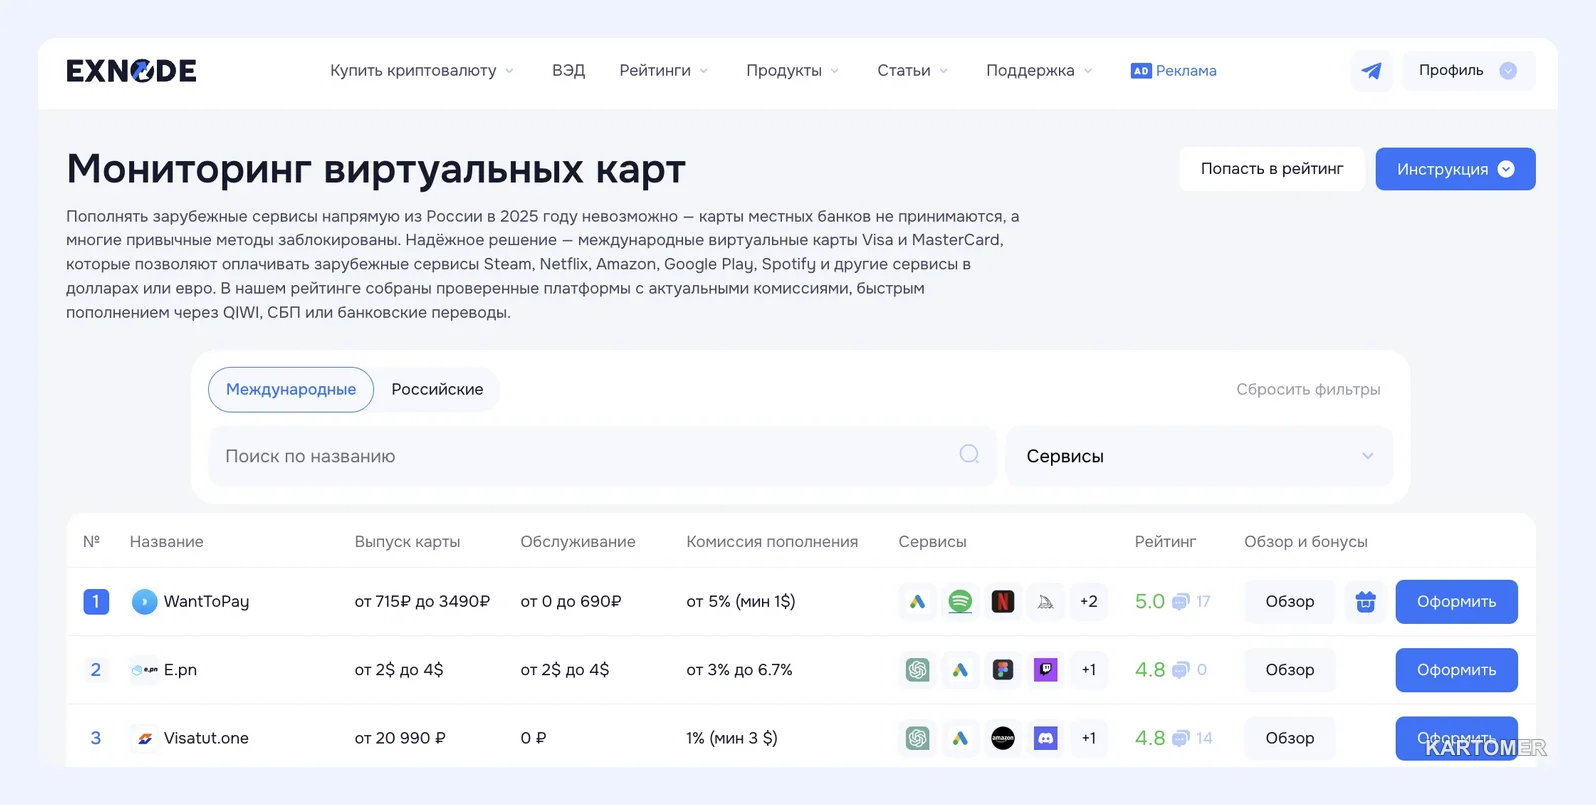Click Оформить button for WantToPay
Image resolution: width=1596 pixels, height=805 pixels.
pyautogui.click(x=1456, y=601)
